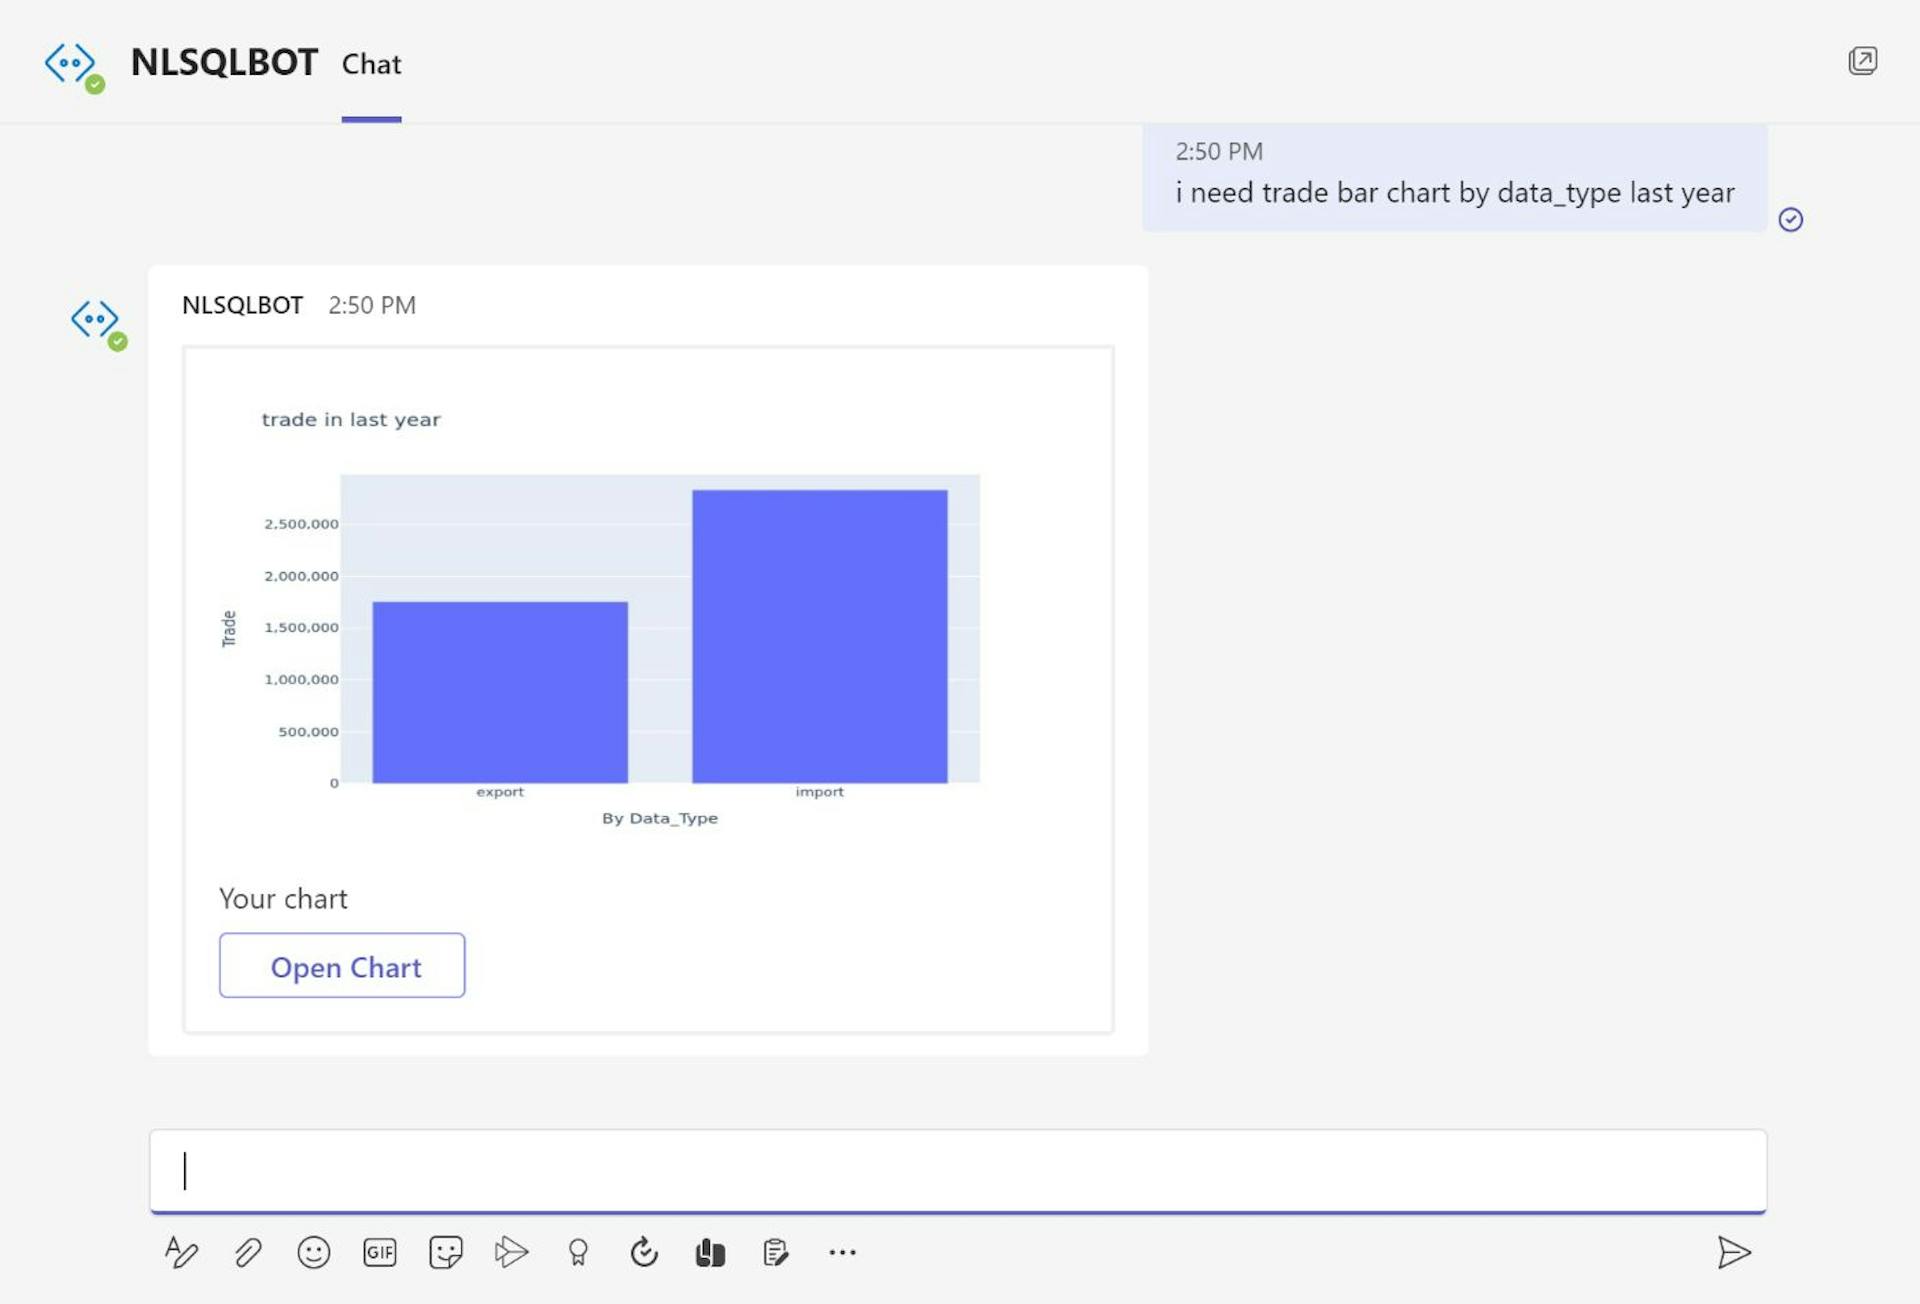The image size is (1920, 1304).
Task: Pop out the chat into a new window
Action: (x=1864, y=61)
